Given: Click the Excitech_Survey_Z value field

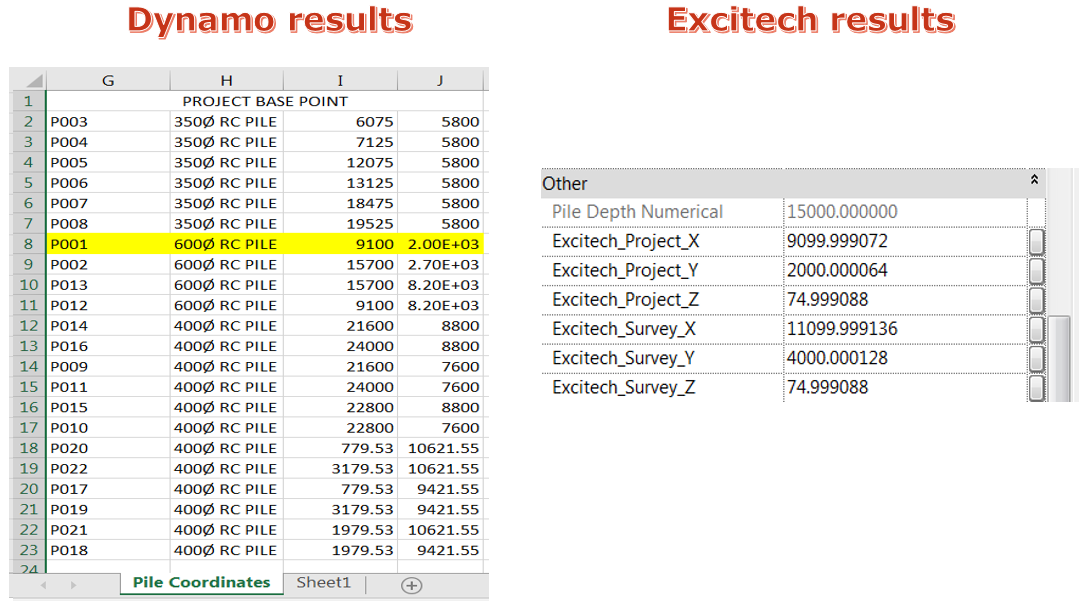Looking at the screenshot, I should tap(905, 387).
